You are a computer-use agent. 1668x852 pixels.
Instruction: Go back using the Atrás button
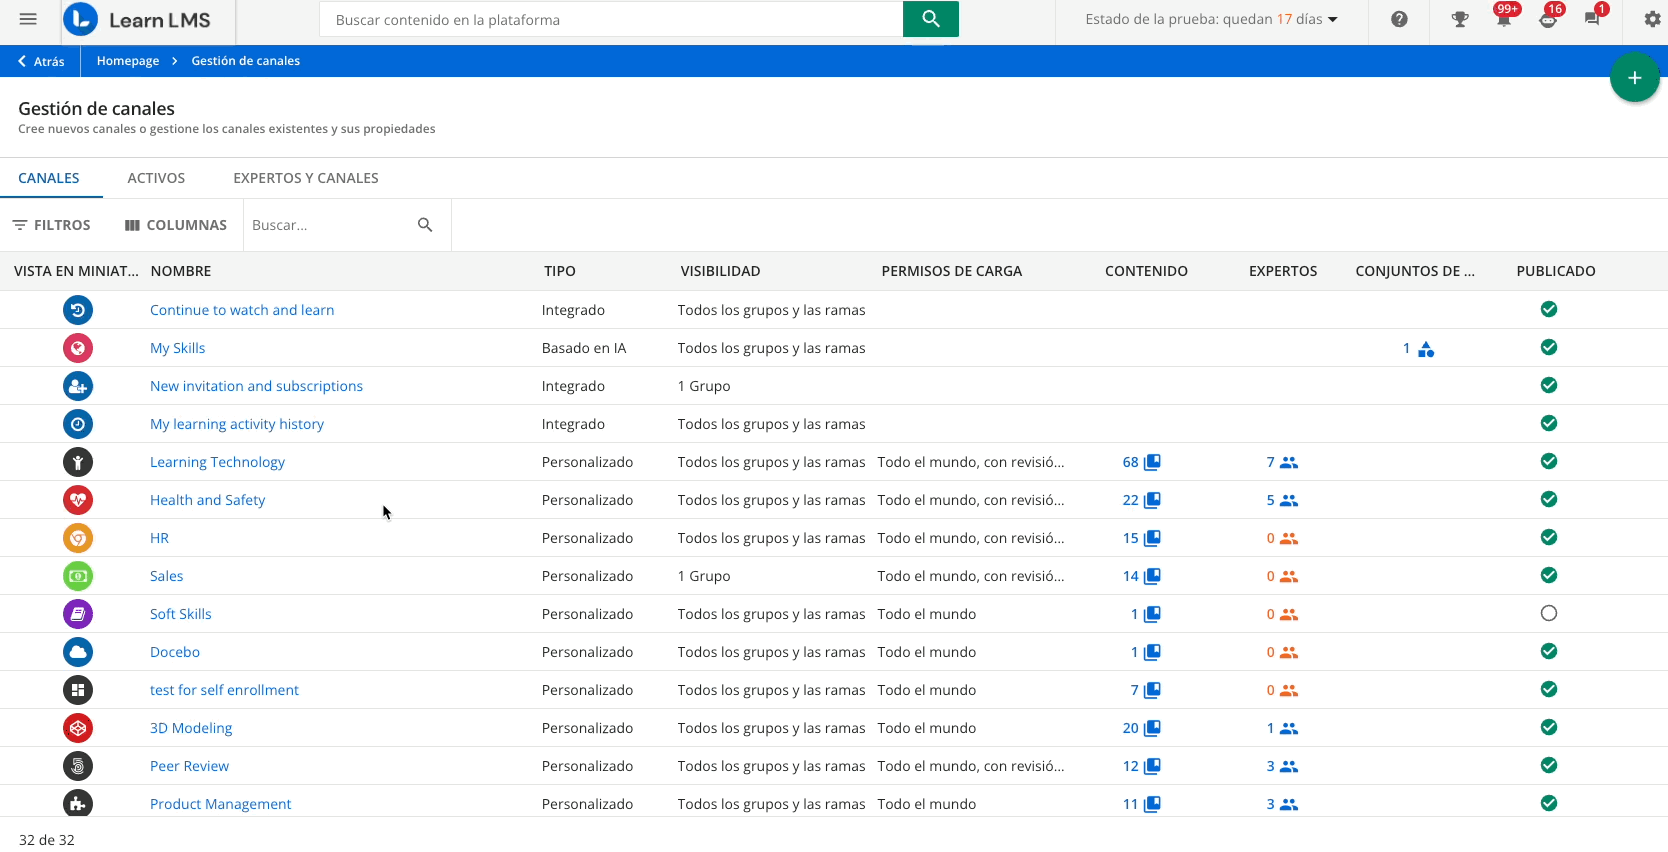tap(41, 61)
